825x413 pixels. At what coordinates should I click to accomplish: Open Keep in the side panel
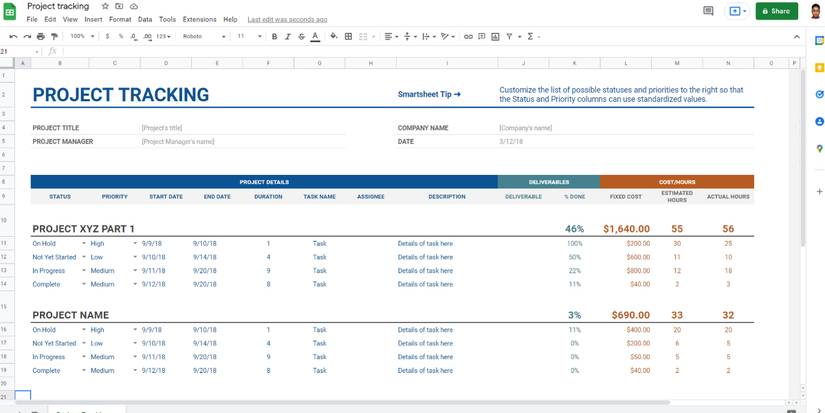pyautogui.click(x=819, y=67)
